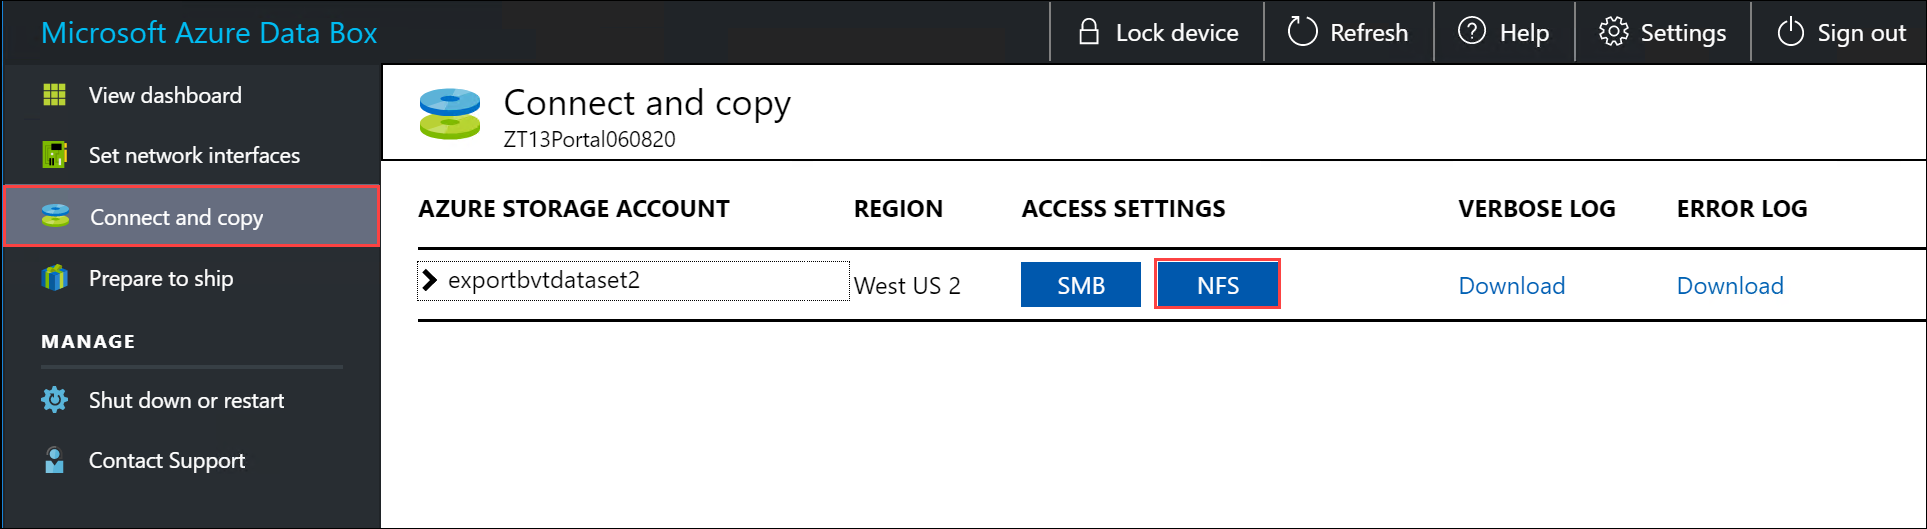
Task: Click the Settings gear icon in header
Action: [x=1613, y=32]
